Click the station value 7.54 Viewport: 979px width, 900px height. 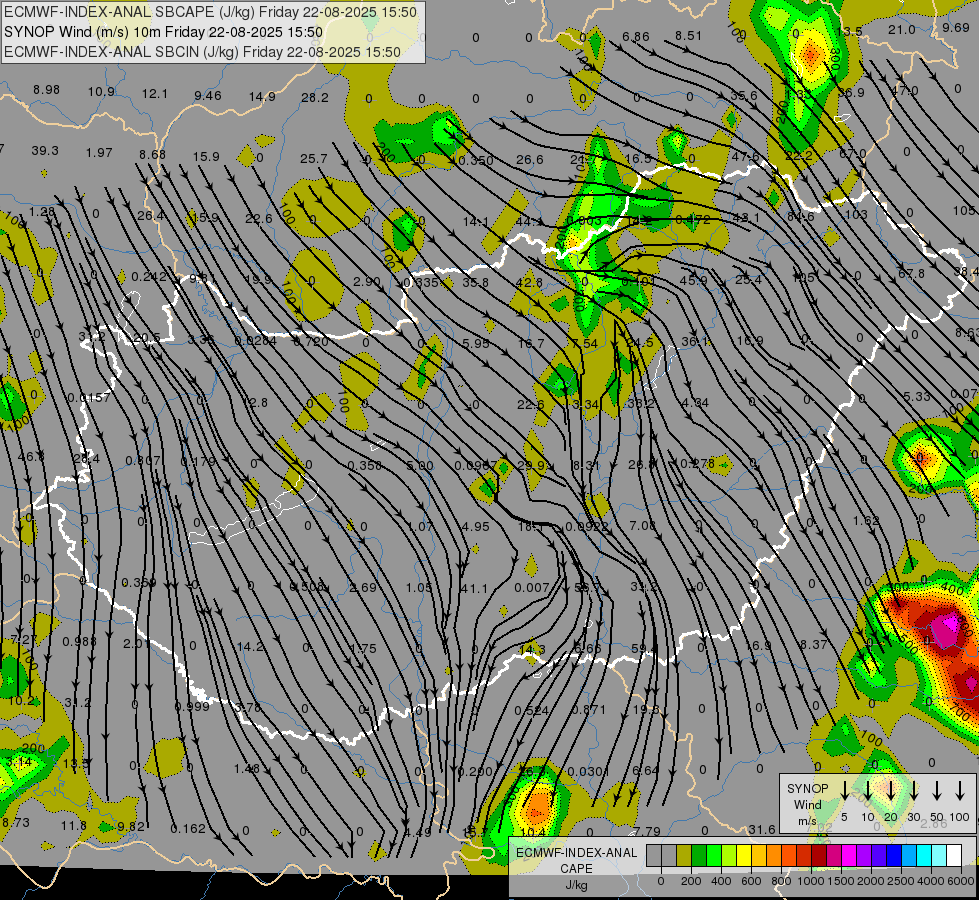click(x=584, y=344)
